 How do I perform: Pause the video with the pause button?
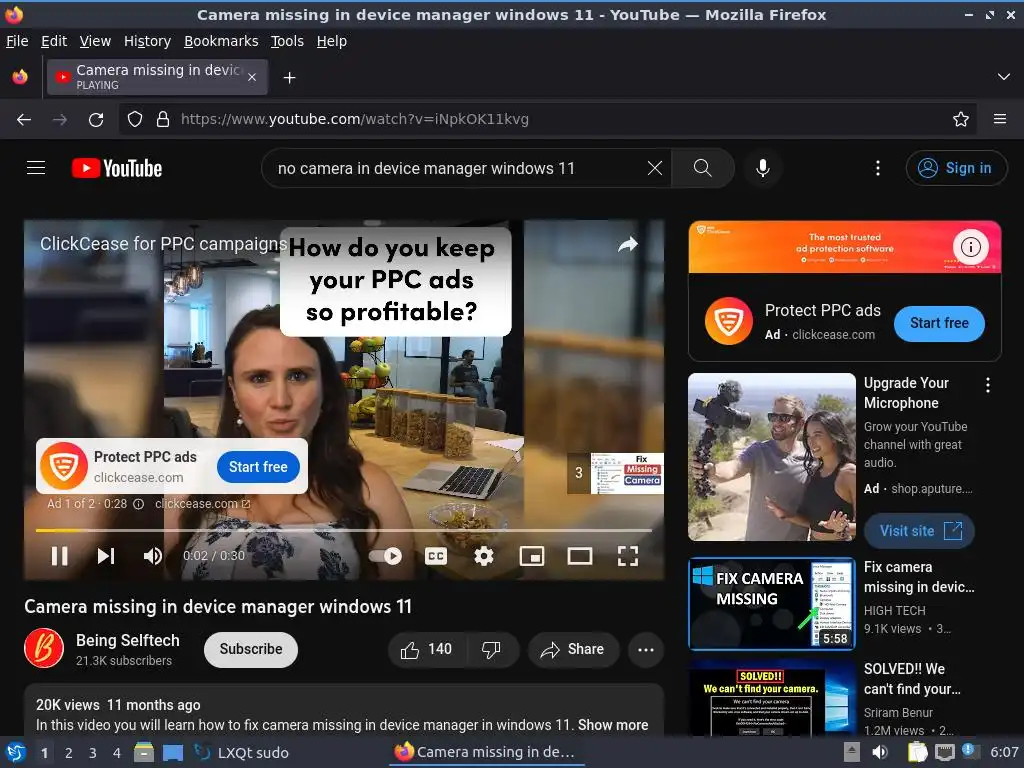(x=59, y=556)
